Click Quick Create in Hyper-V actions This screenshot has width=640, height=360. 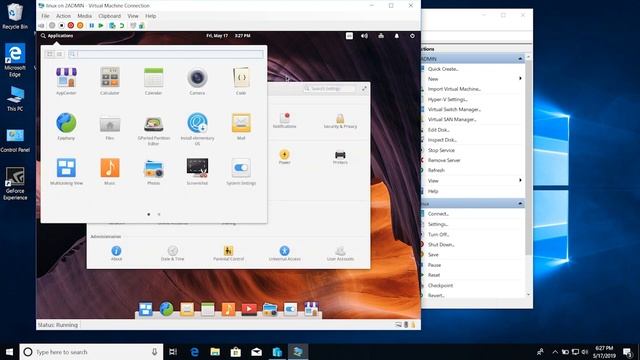click(x=443, y=69)
